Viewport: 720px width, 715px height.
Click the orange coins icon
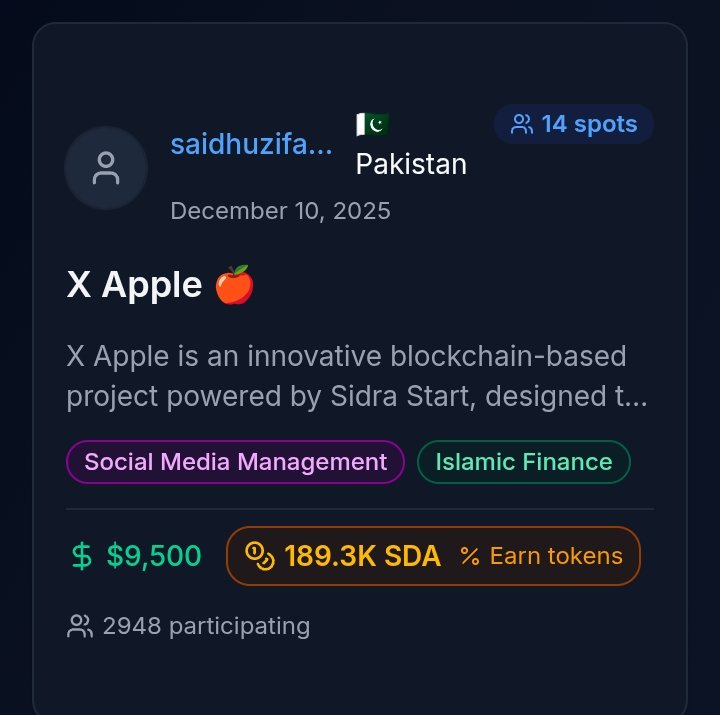(260, 556)
